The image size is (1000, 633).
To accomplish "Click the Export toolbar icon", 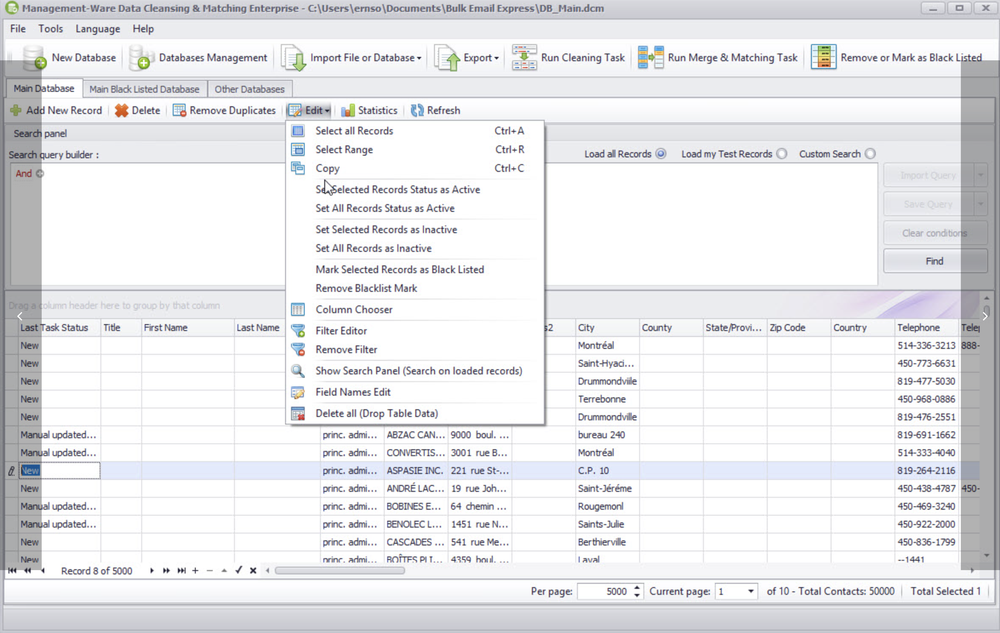I will point(447,57).
